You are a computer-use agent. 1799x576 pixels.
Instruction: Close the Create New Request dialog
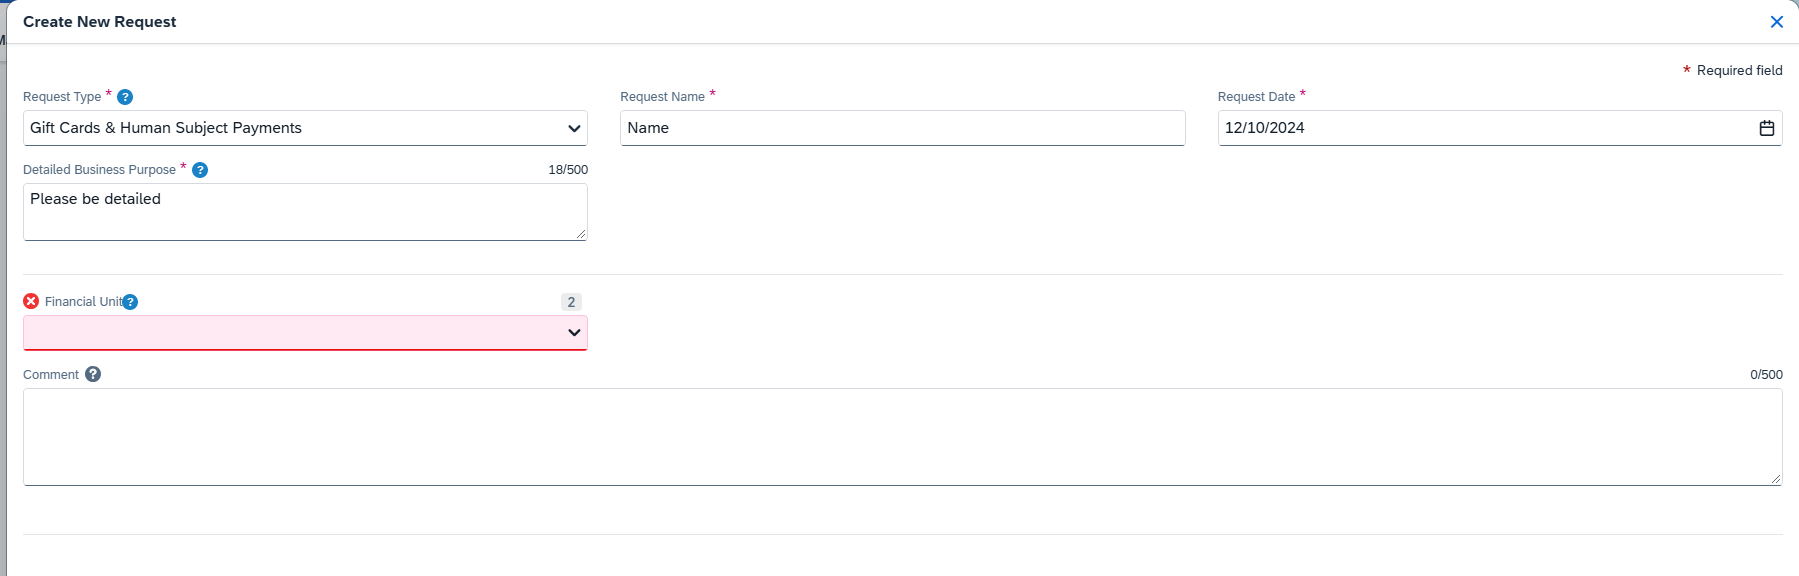(x=1776, y=22)
